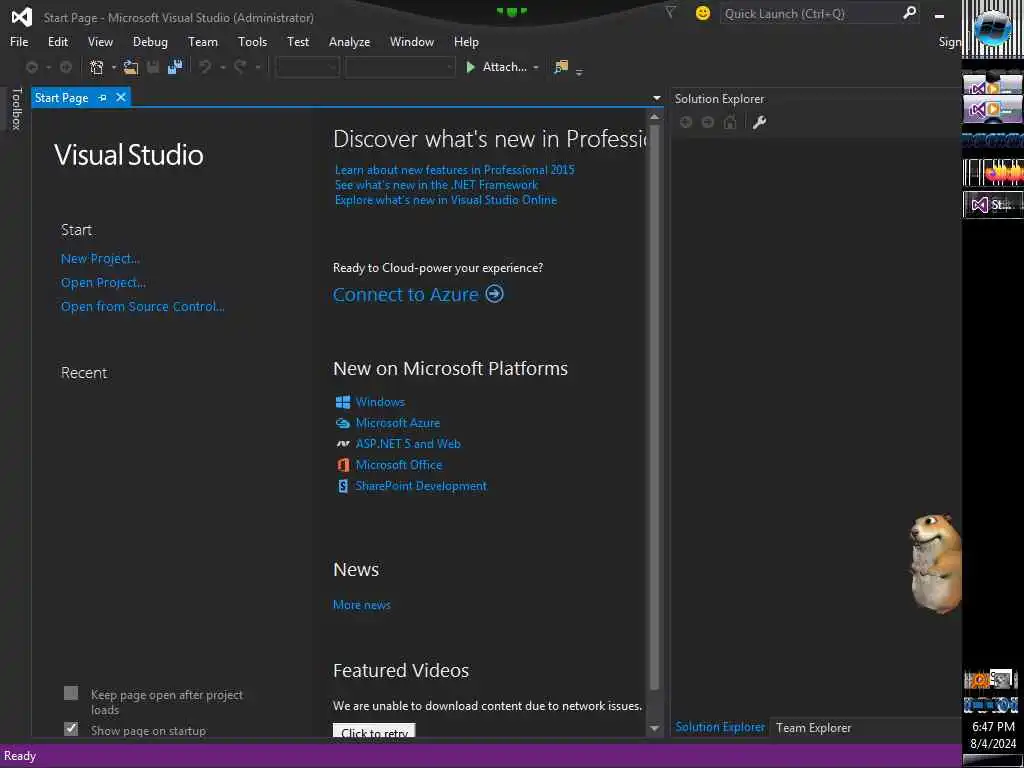The width and height of the screenshot is (1024, 768).
Task: Open the Attach button dropdown arrow
Action: pyautogui.click(x=536, y=67)
